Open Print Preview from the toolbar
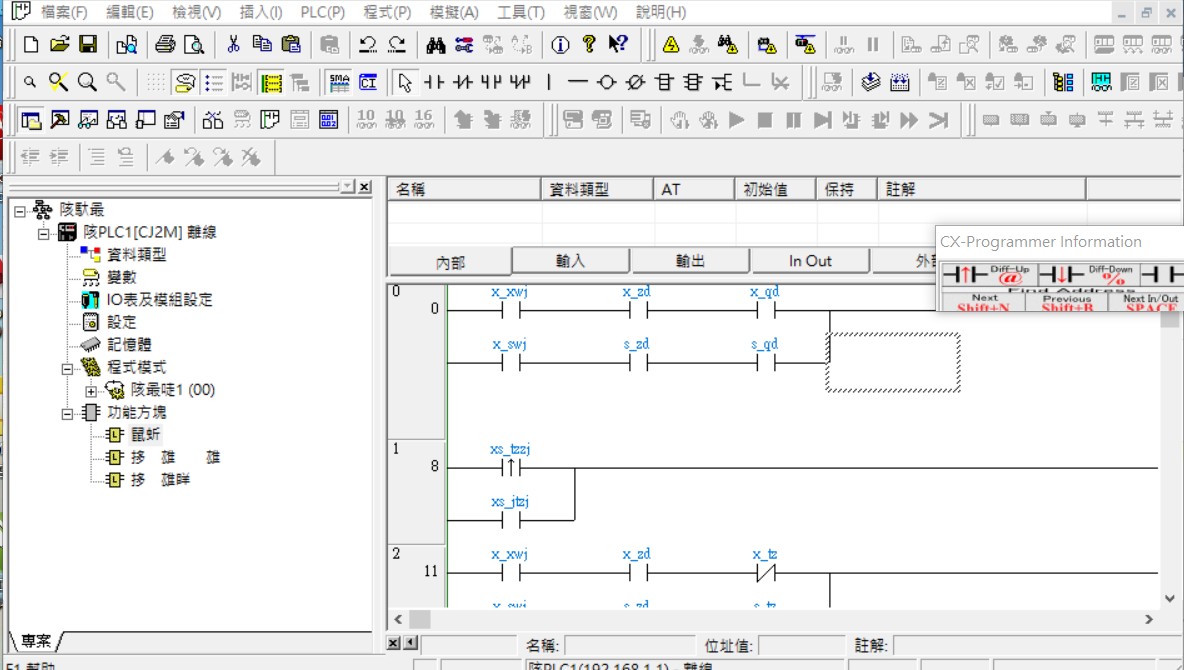The image size is (1184, 670). tap(193, 44)
